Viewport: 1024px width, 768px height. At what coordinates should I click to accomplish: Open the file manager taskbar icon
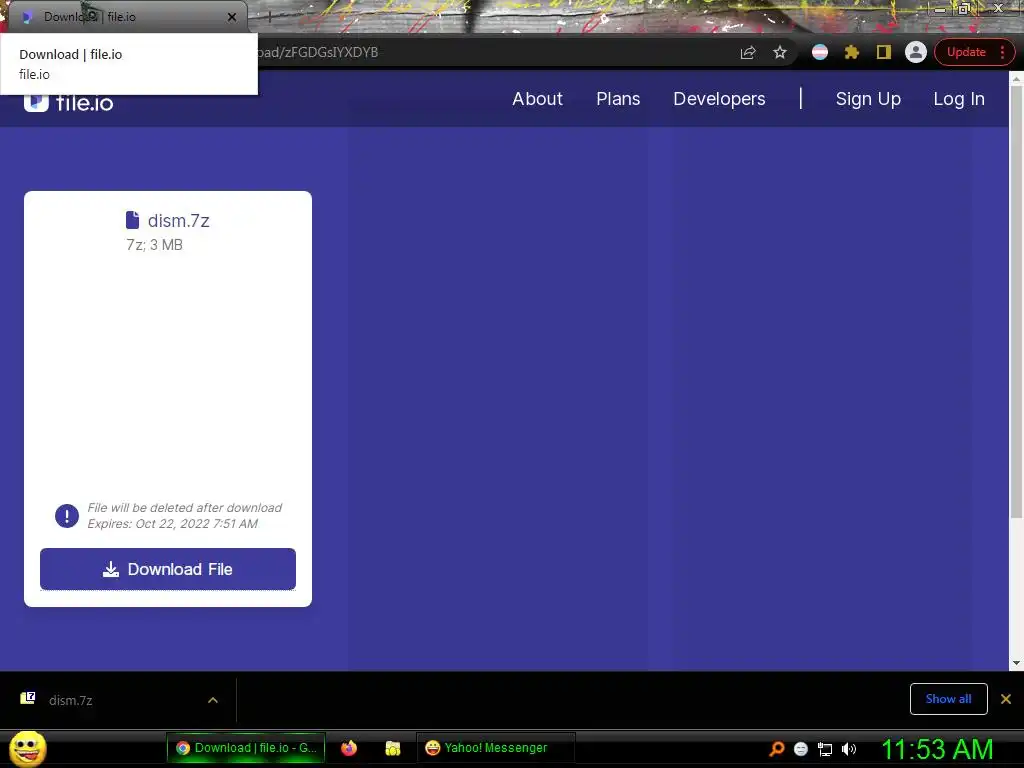click(x=392, y=748)
